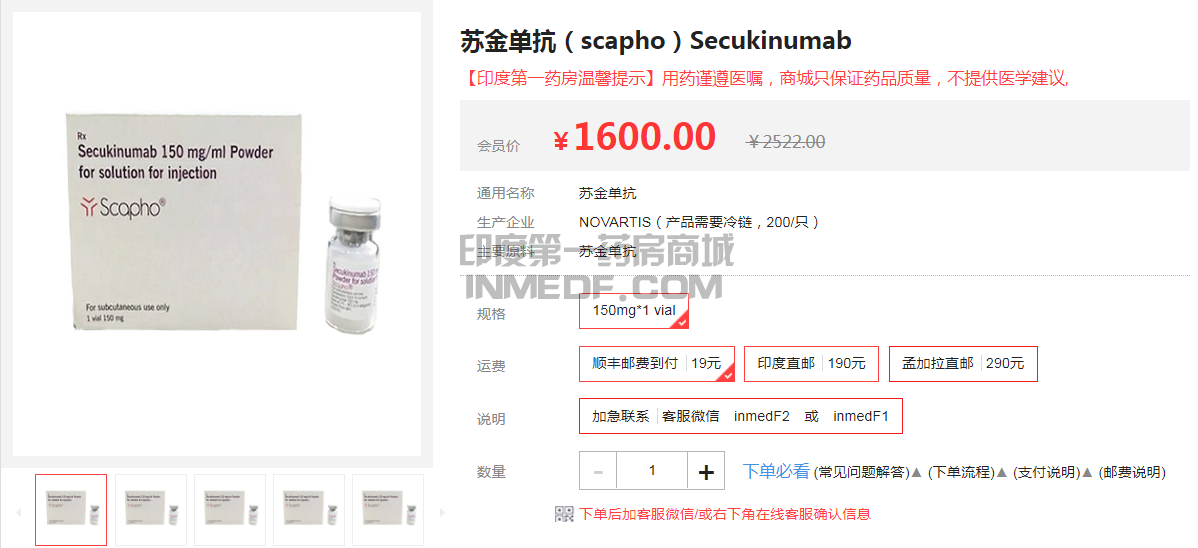
Task: Select the 150mg*1 vial specification option
Action: [x=634, y=312]
